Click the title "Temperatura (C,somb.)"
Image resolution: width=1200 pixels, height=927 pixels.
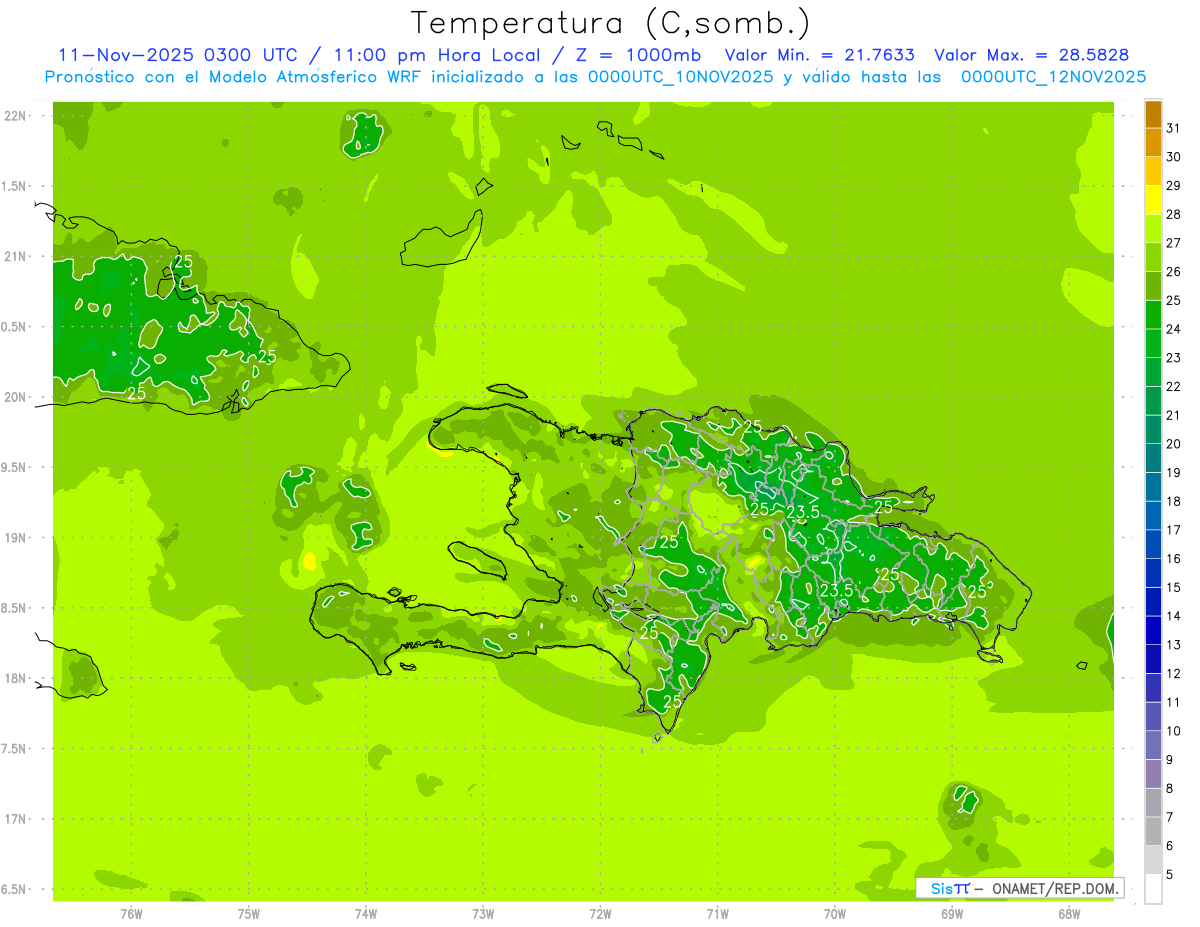coord(610,23)
